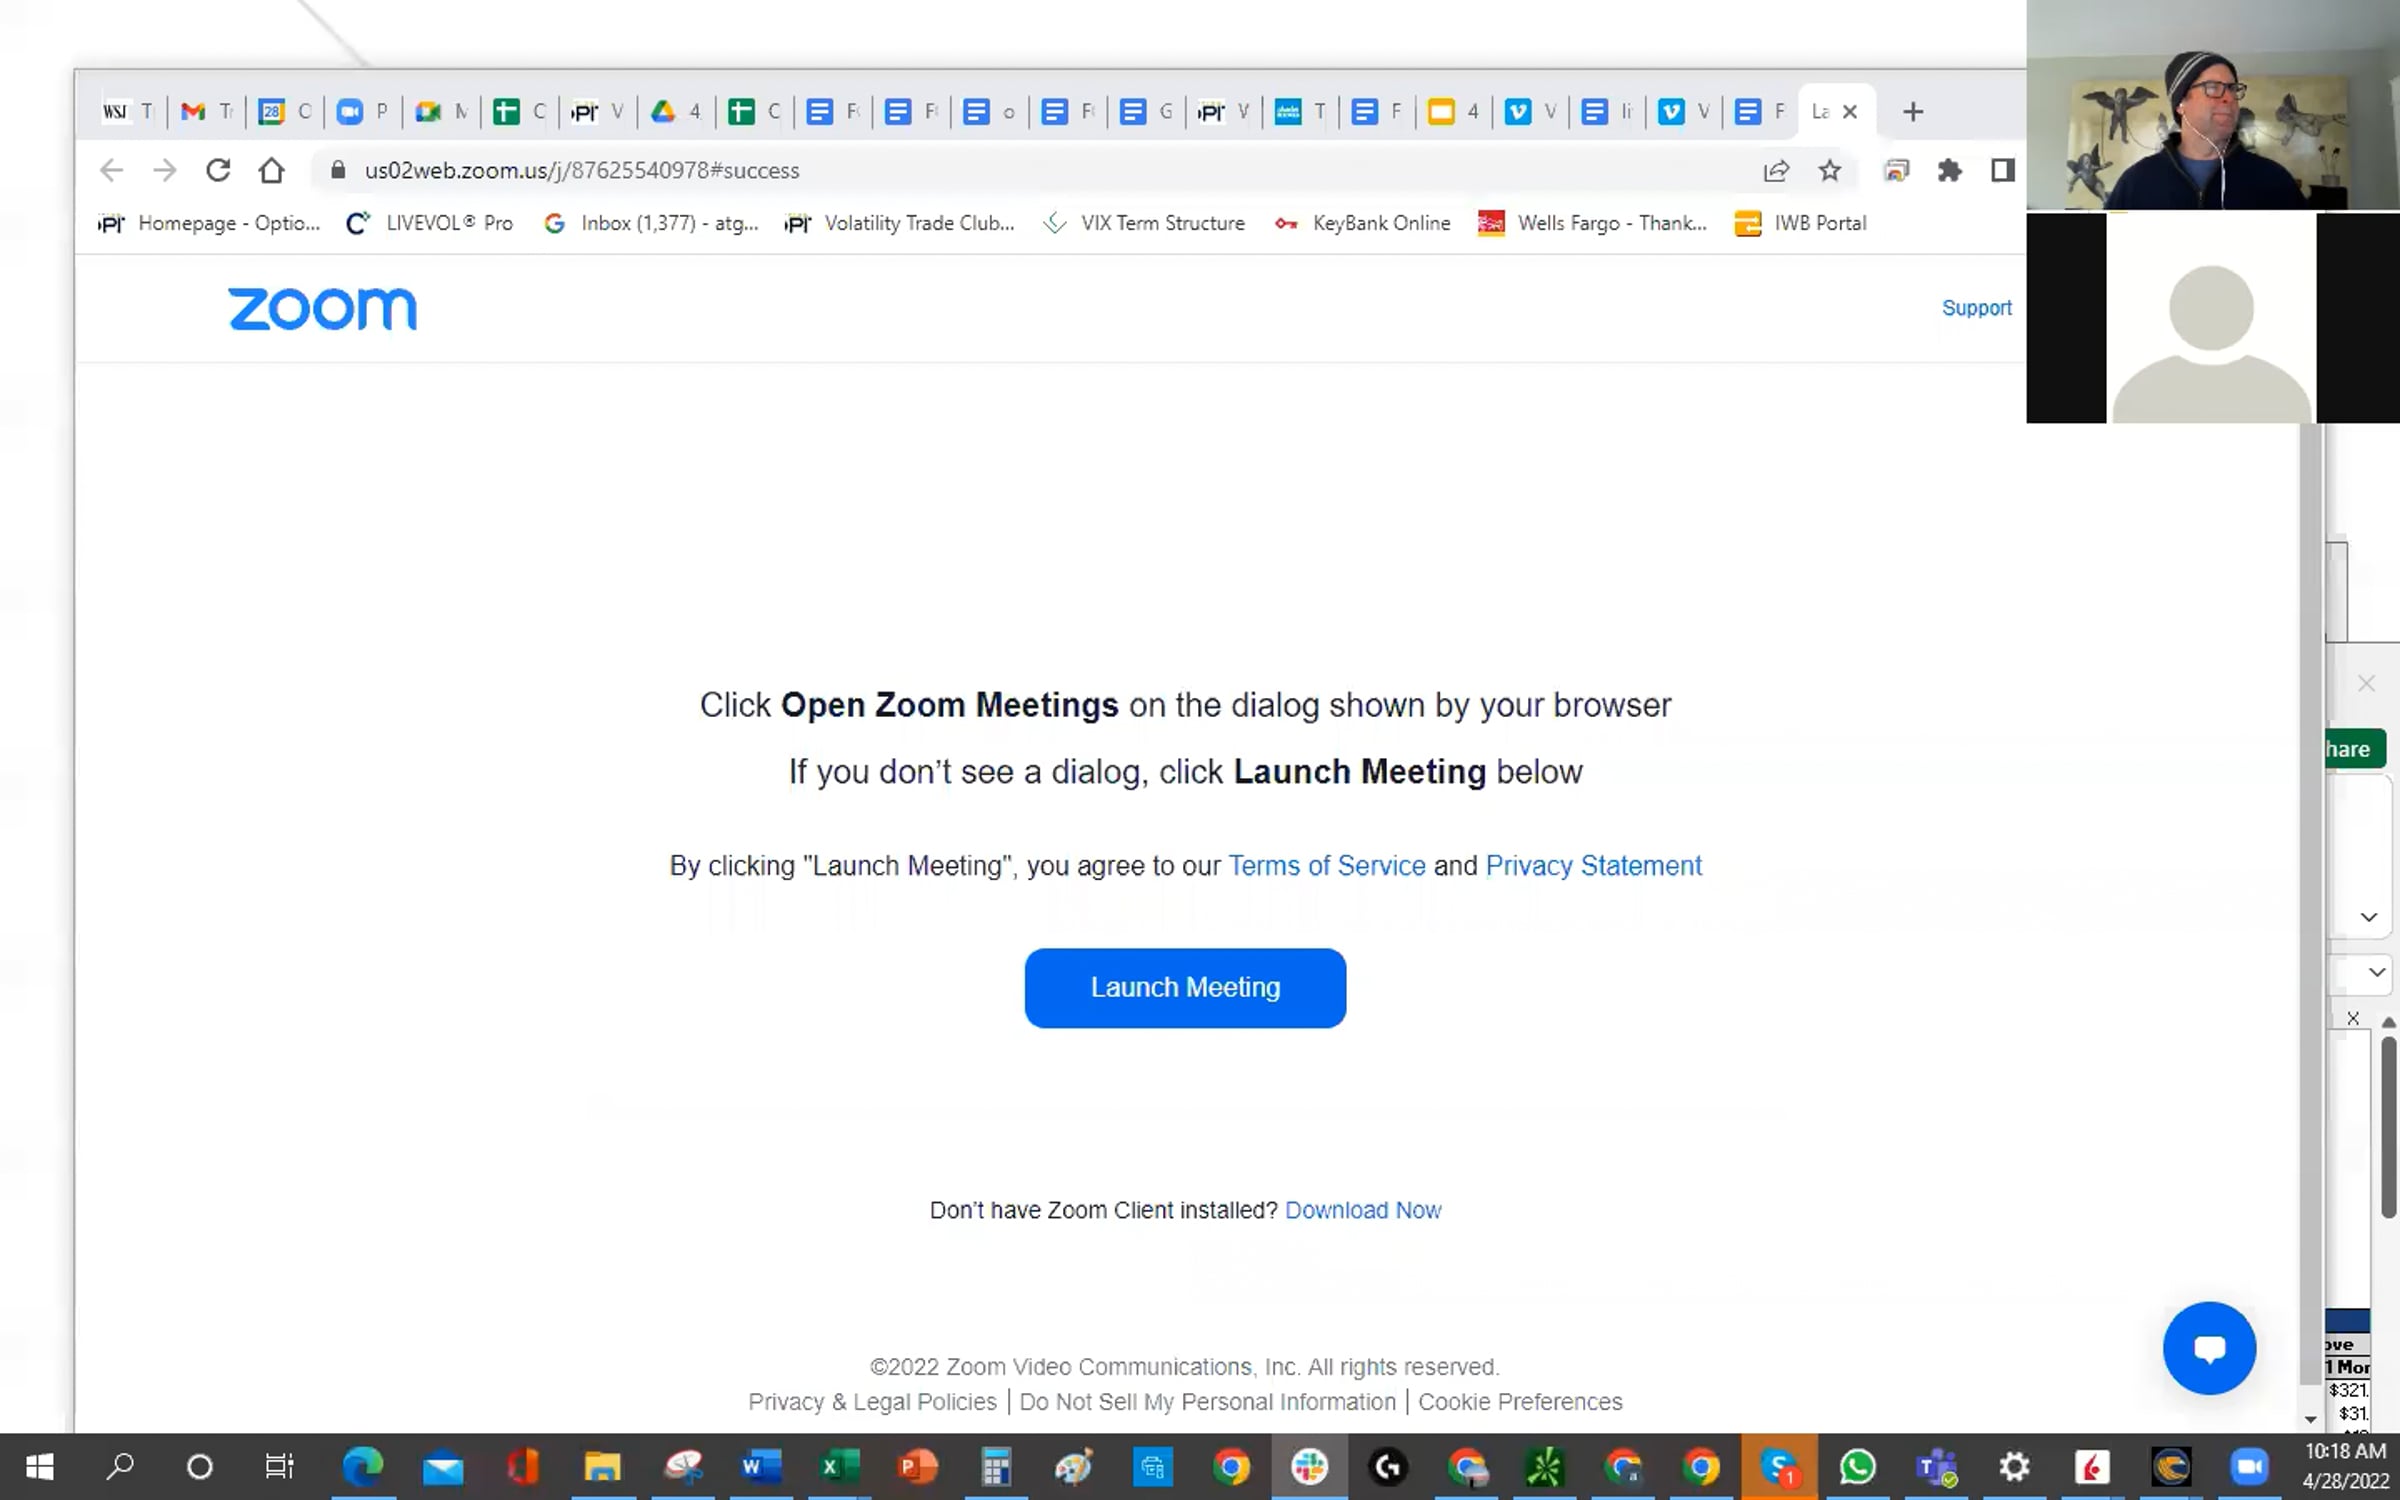The height and width of the screenshot is (1500, 2400).
Task: Close the active Launch Meeting tab
Action: pos(1850,112)
